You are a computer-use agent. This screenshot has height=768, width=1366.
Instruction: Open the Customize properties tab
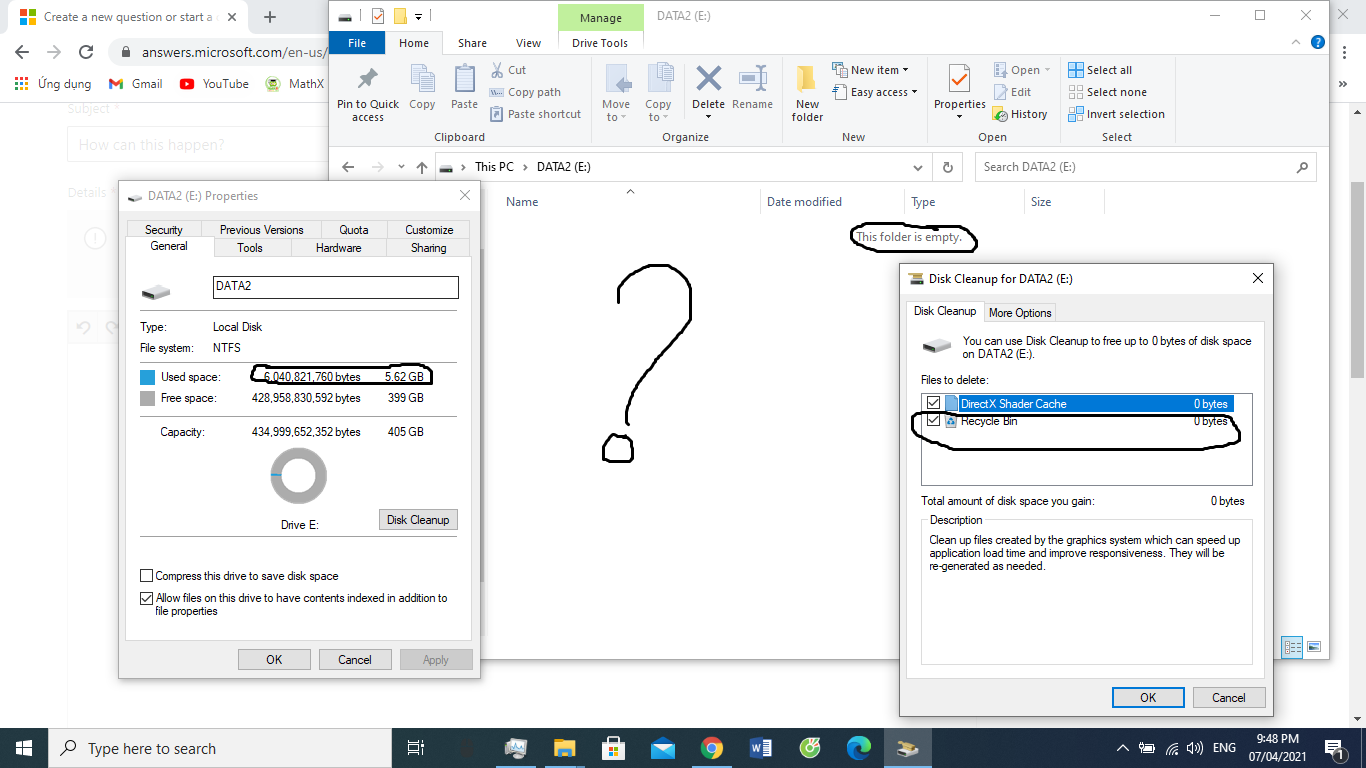(x=429, y=230)
